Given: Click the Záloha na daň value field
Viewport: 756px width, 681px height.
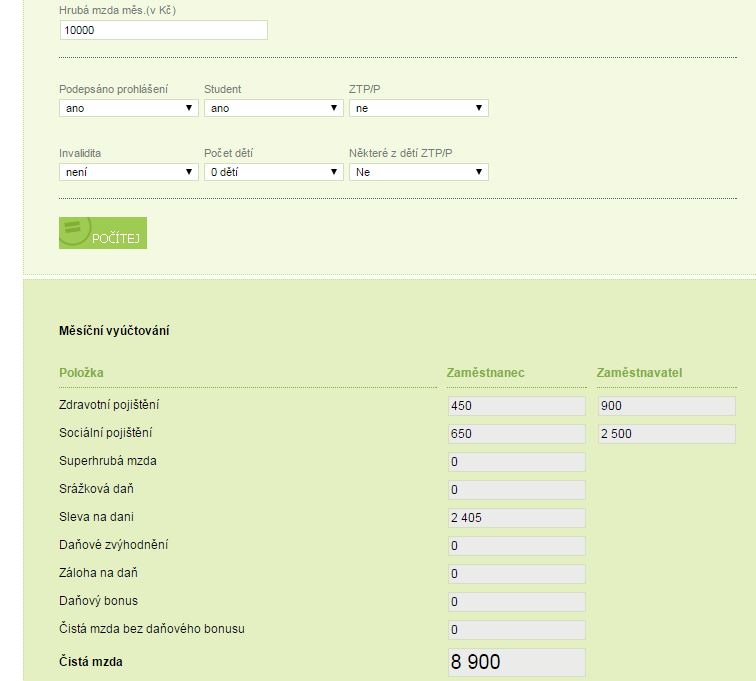Looking at the screenshot, I should (515, 574).
